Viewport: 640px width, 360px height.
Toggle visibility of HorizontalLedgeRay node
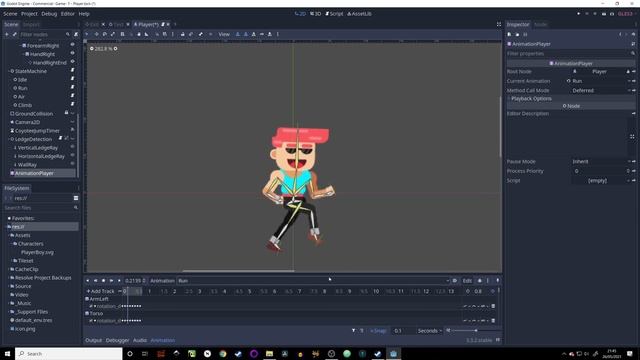click(x=72, y=156)
